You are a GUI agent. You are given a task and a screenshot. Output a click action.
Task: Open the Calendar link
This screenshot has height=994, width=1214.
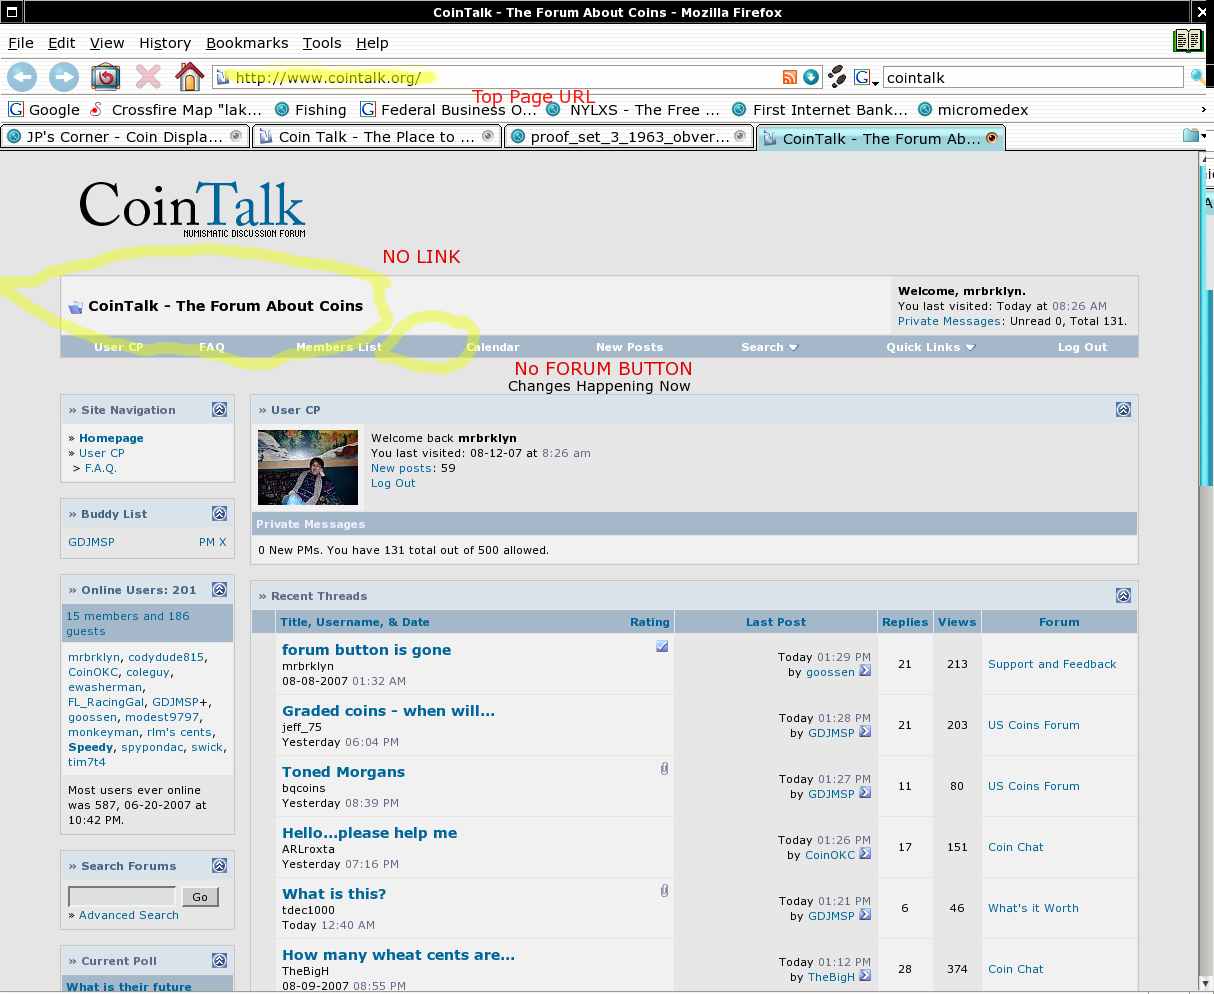coord(493,347)
